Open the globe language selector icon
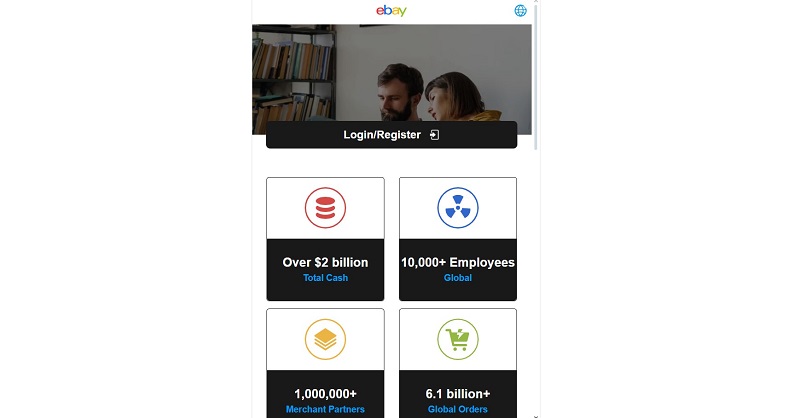Image resolution: width=800 pixels, height=418 pixels. click(520, 11)
